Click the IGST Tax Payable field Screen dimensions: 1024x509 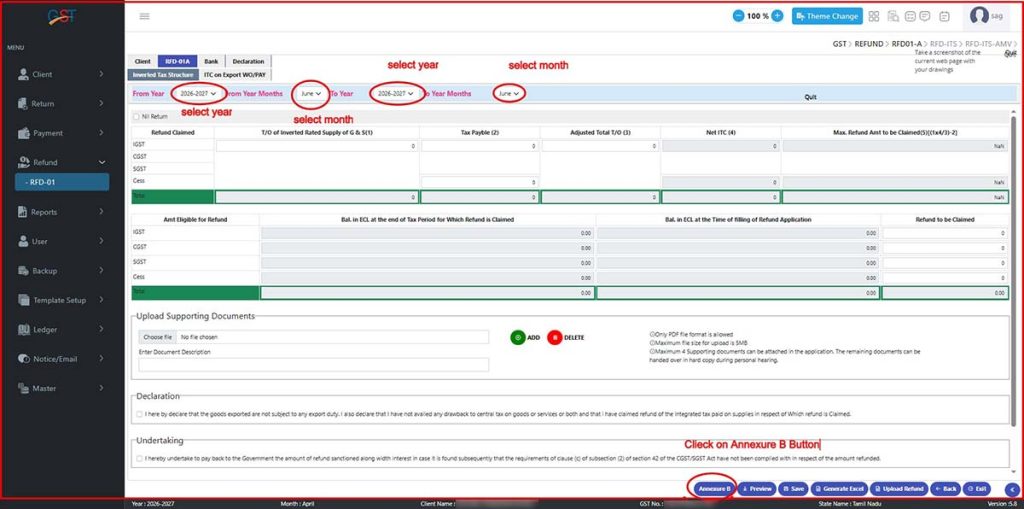coord(479,146)
